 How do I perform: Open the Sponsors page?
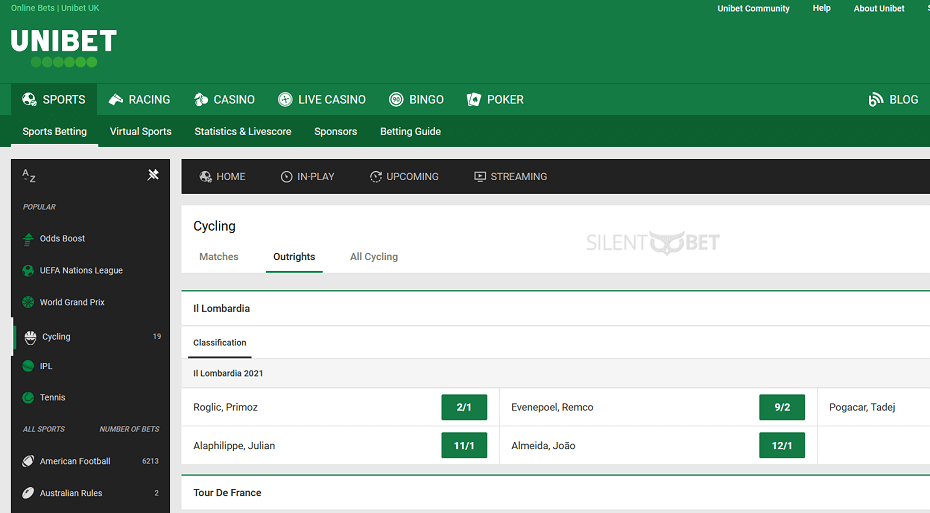pos(336,131)
